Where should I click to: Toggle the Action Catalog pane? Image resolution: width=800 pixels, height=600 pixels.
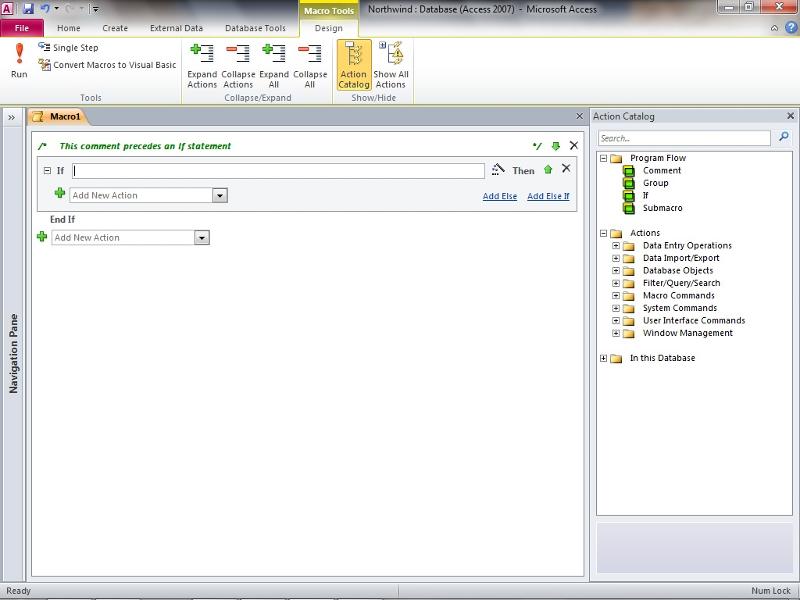click(354, 65)
